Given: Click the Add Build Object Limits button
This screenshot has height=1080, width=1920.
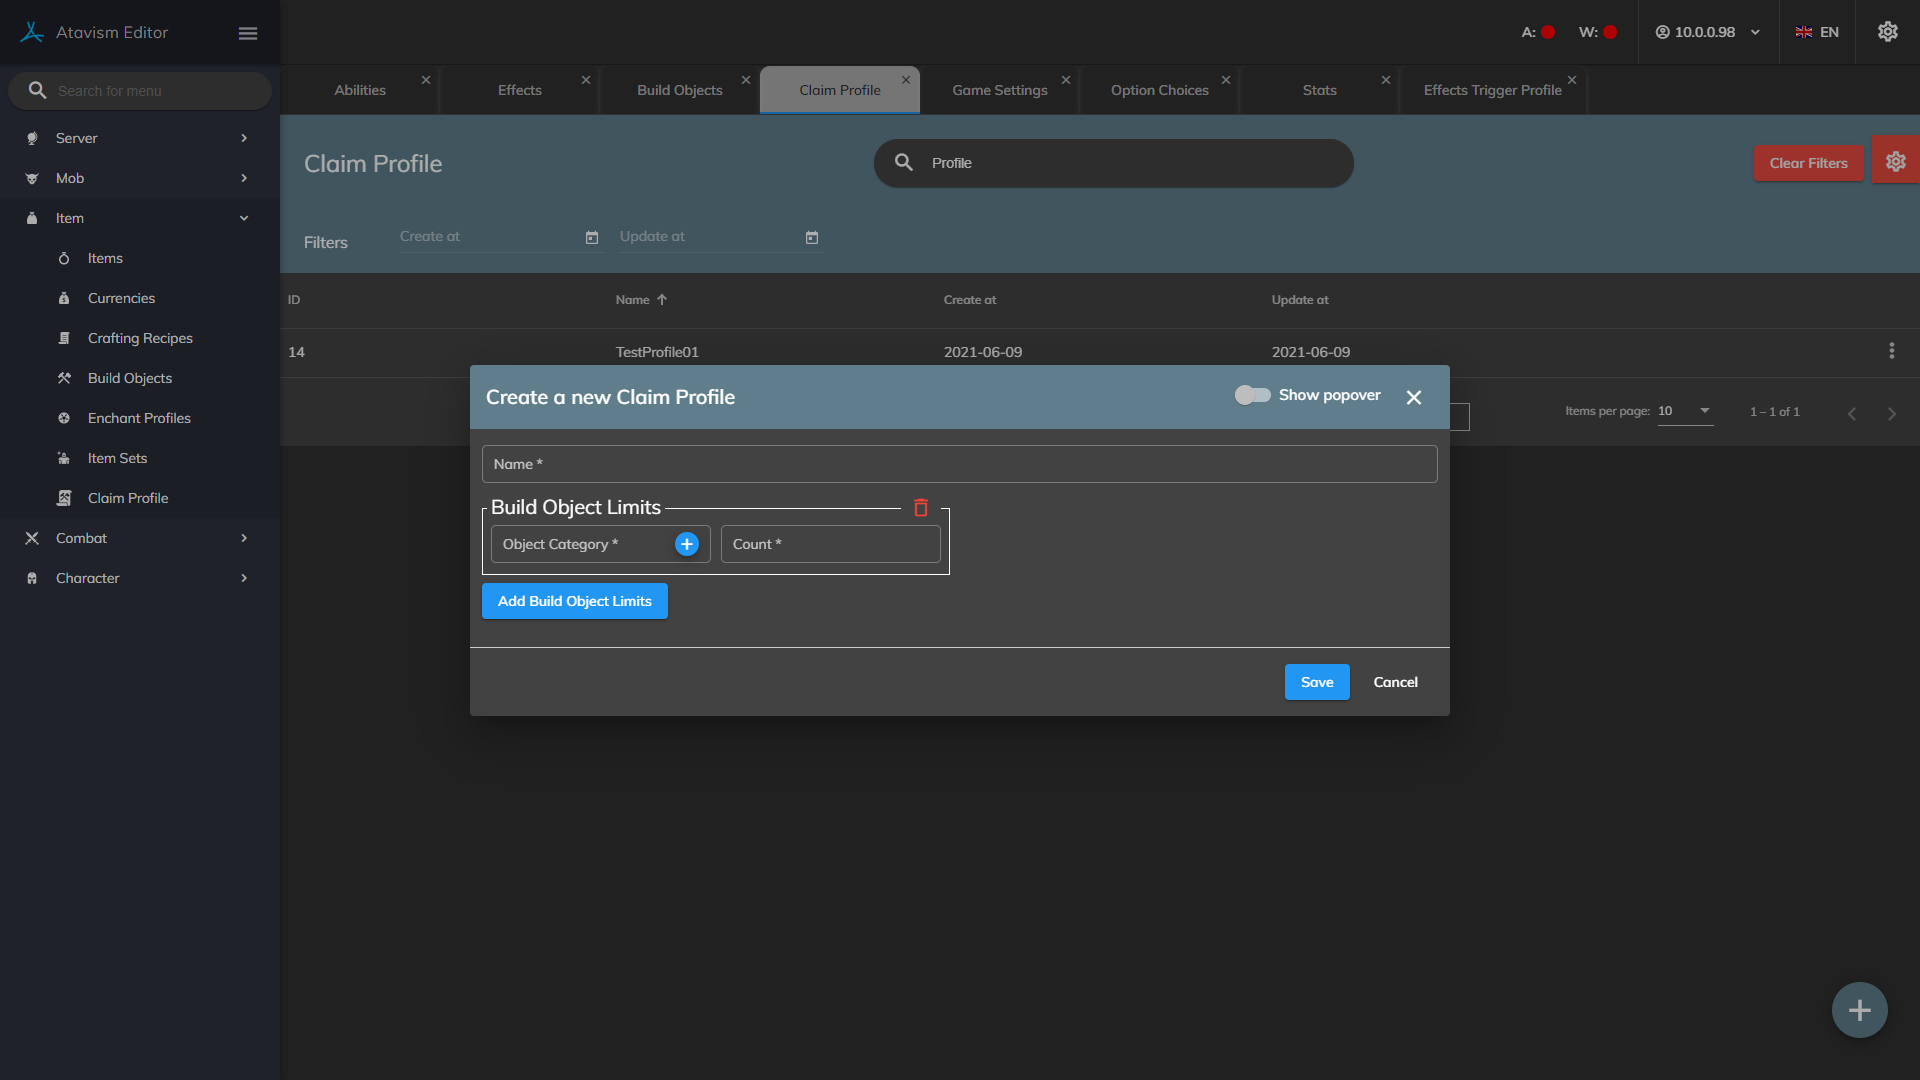Looking at the screenshot, I should click(575, 601).
